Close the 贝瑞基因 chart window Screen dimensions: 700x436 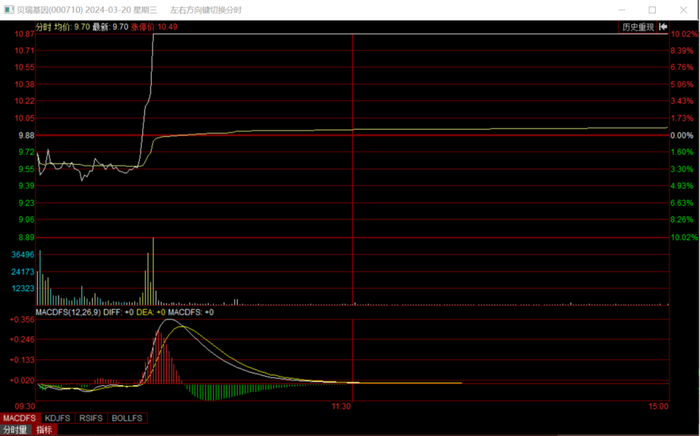click(682, 9)
